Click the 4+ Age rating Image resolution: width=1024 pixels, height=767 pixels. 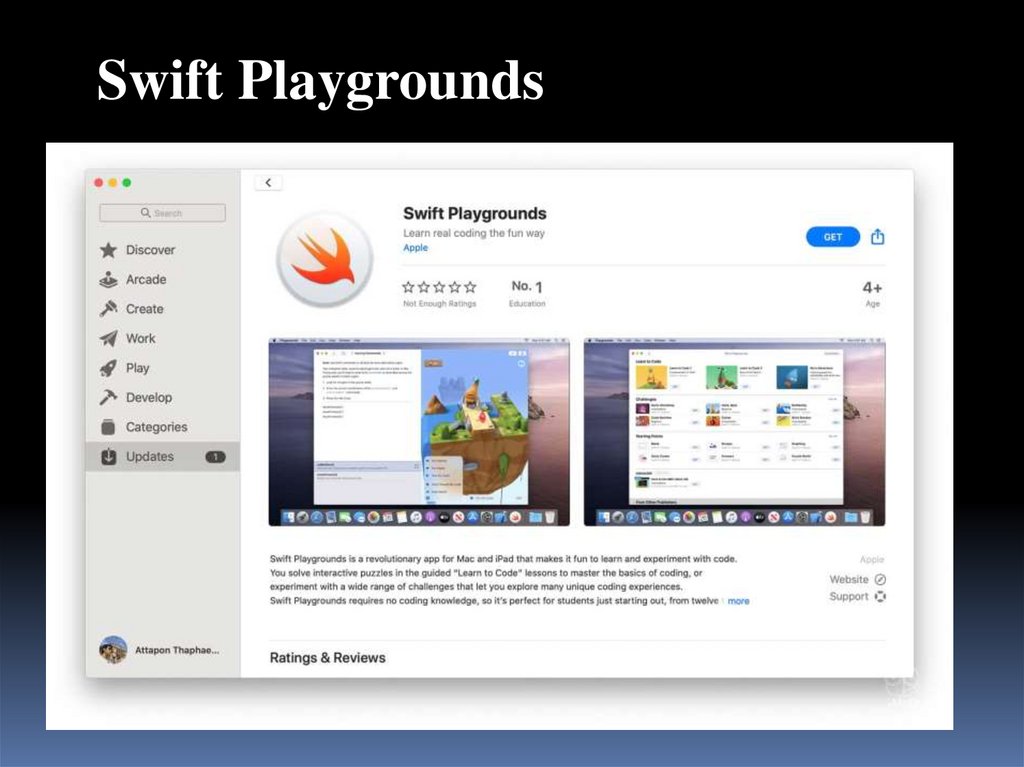(872, 294)
